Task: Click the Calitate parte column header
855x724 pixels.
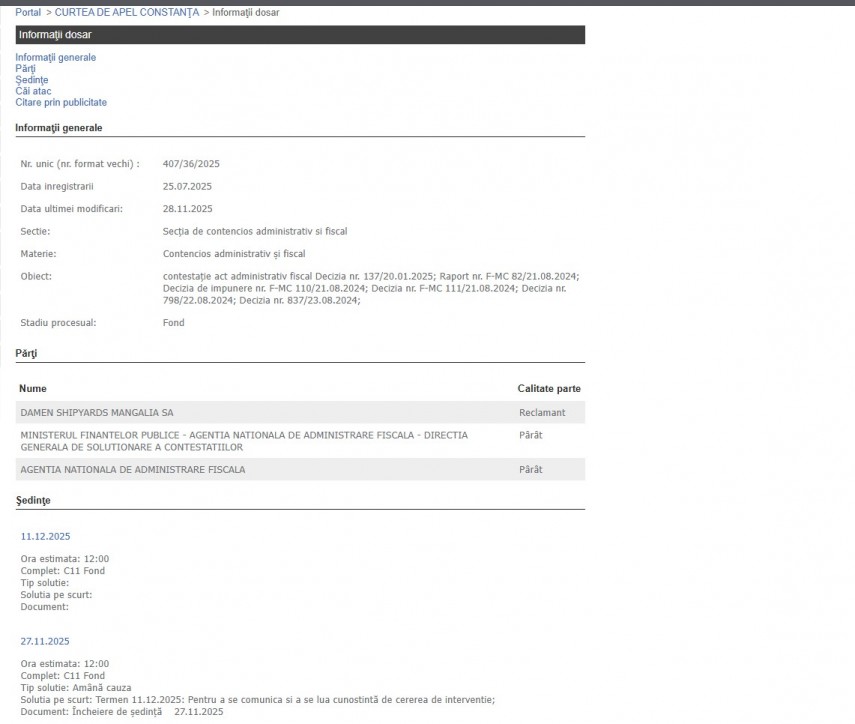Action: pos(548,388)
